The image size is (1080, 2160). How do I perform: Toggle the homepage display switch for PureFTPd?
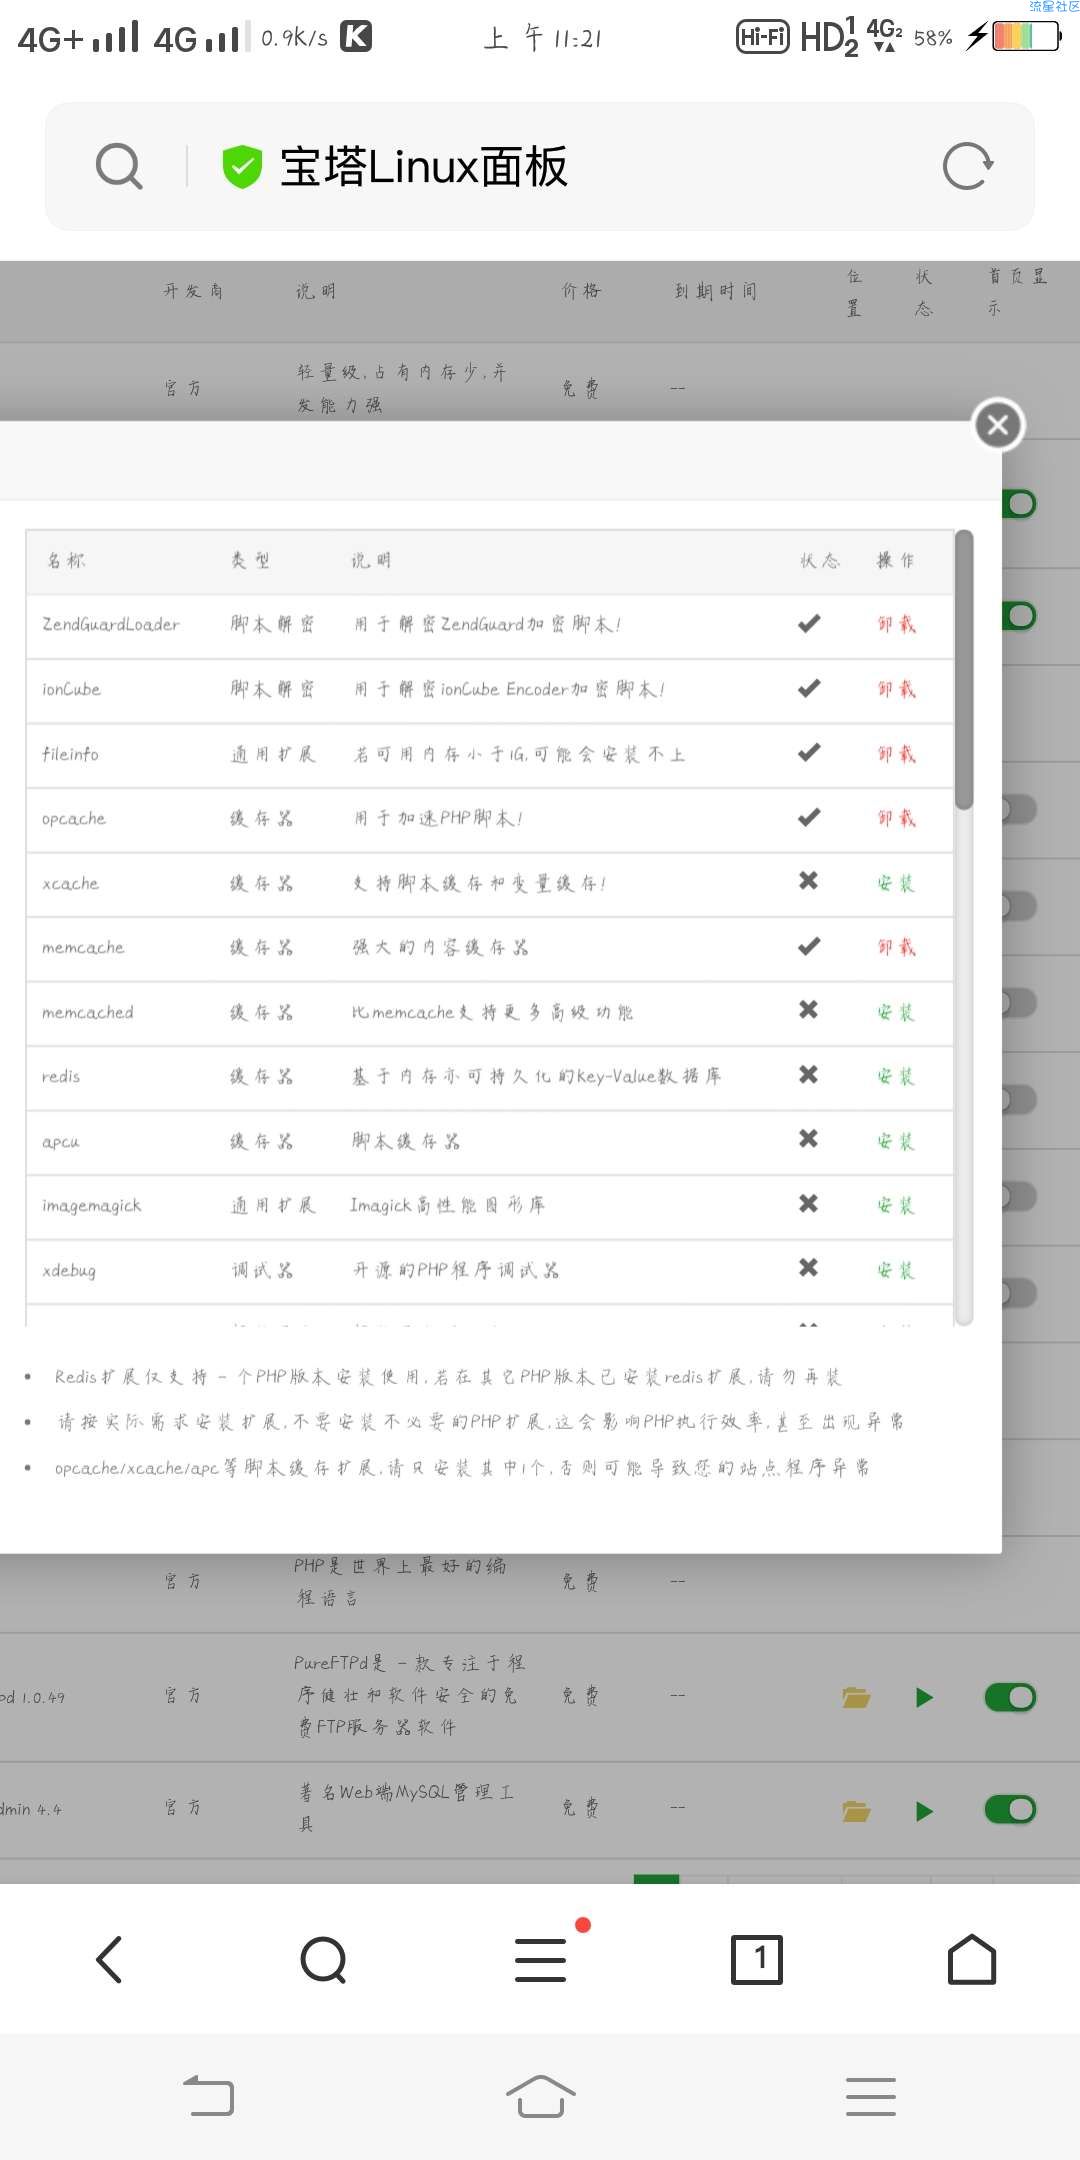[1010, 1697]
